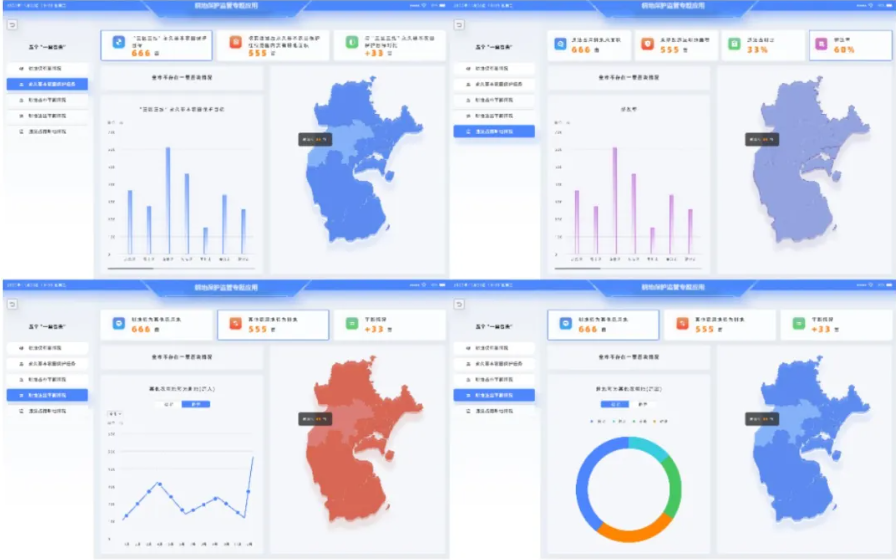Click the dark tooltip label on the red map
This screenshot has height=560, width=896.
pos(314,419)
